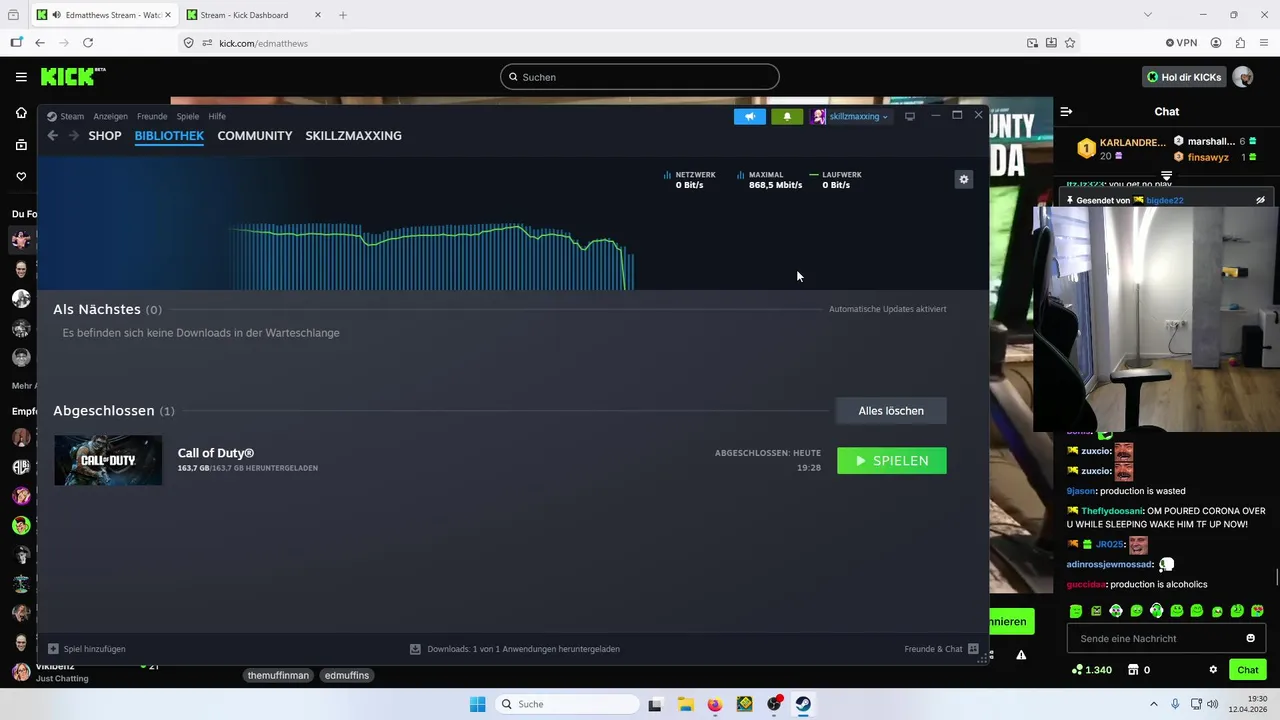Click green Chat send button
The height and width of the screenshot is (720, 1280).
click(x=1248, y=670)
